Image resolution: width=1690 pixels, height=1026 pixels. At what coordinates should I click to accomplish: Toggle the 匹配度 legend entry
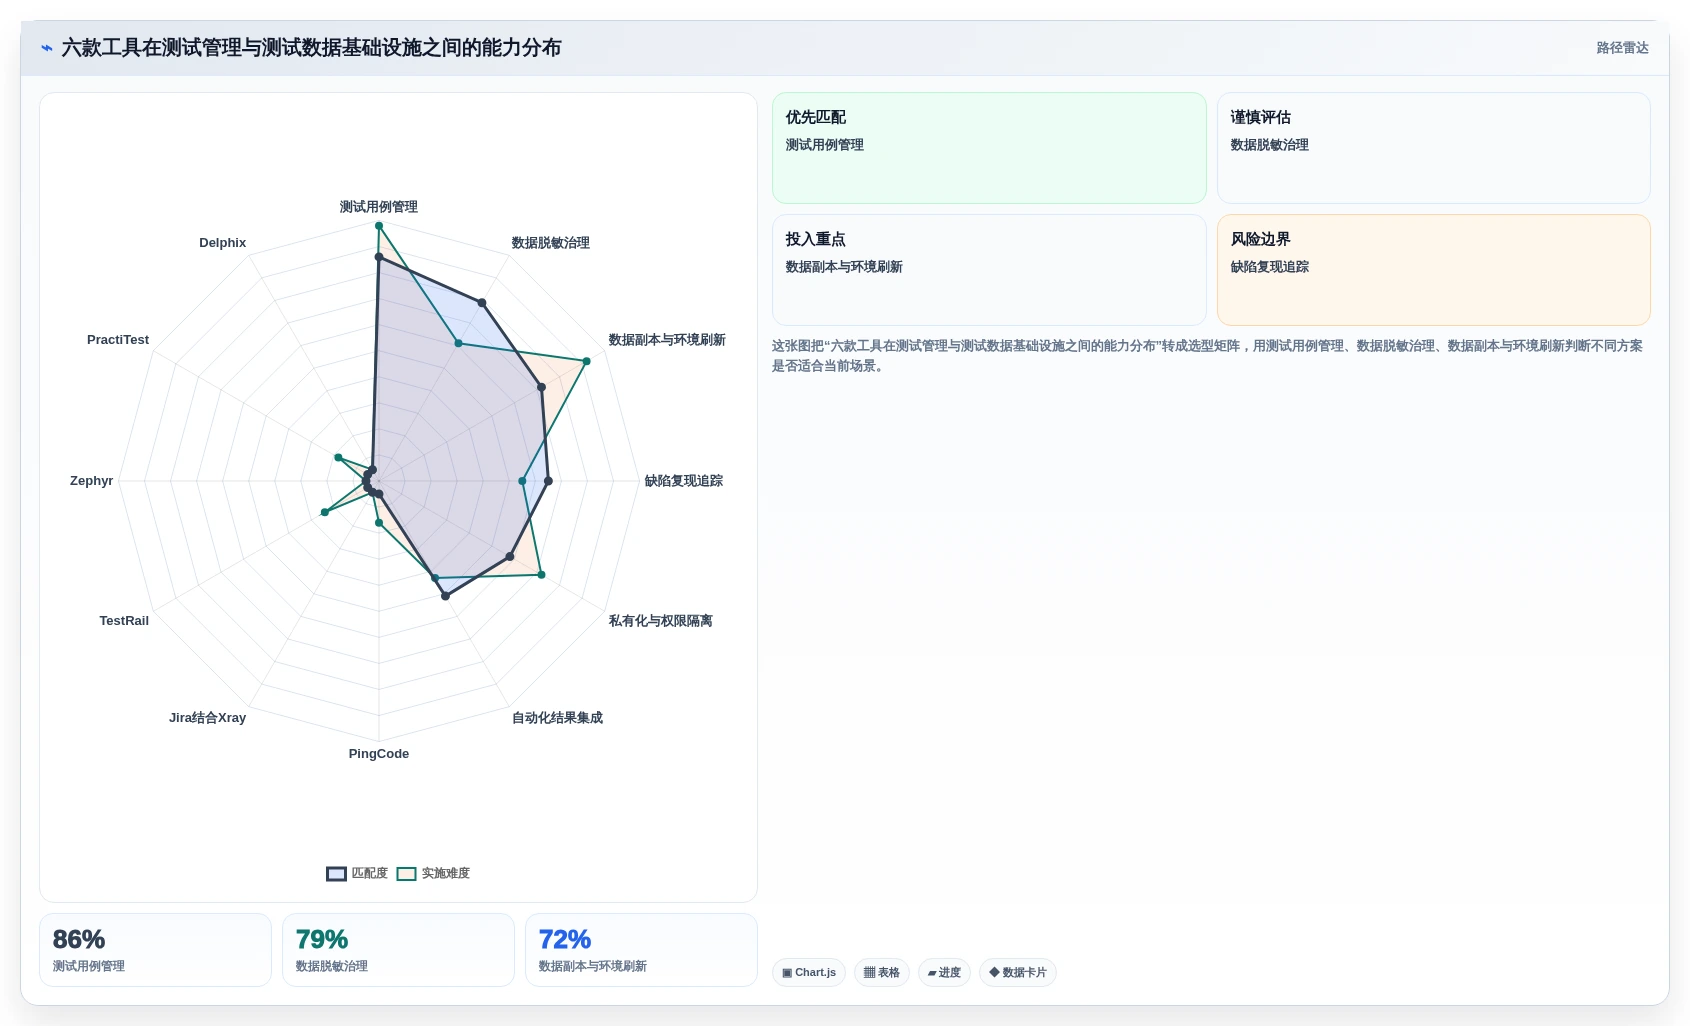(357, 873)
